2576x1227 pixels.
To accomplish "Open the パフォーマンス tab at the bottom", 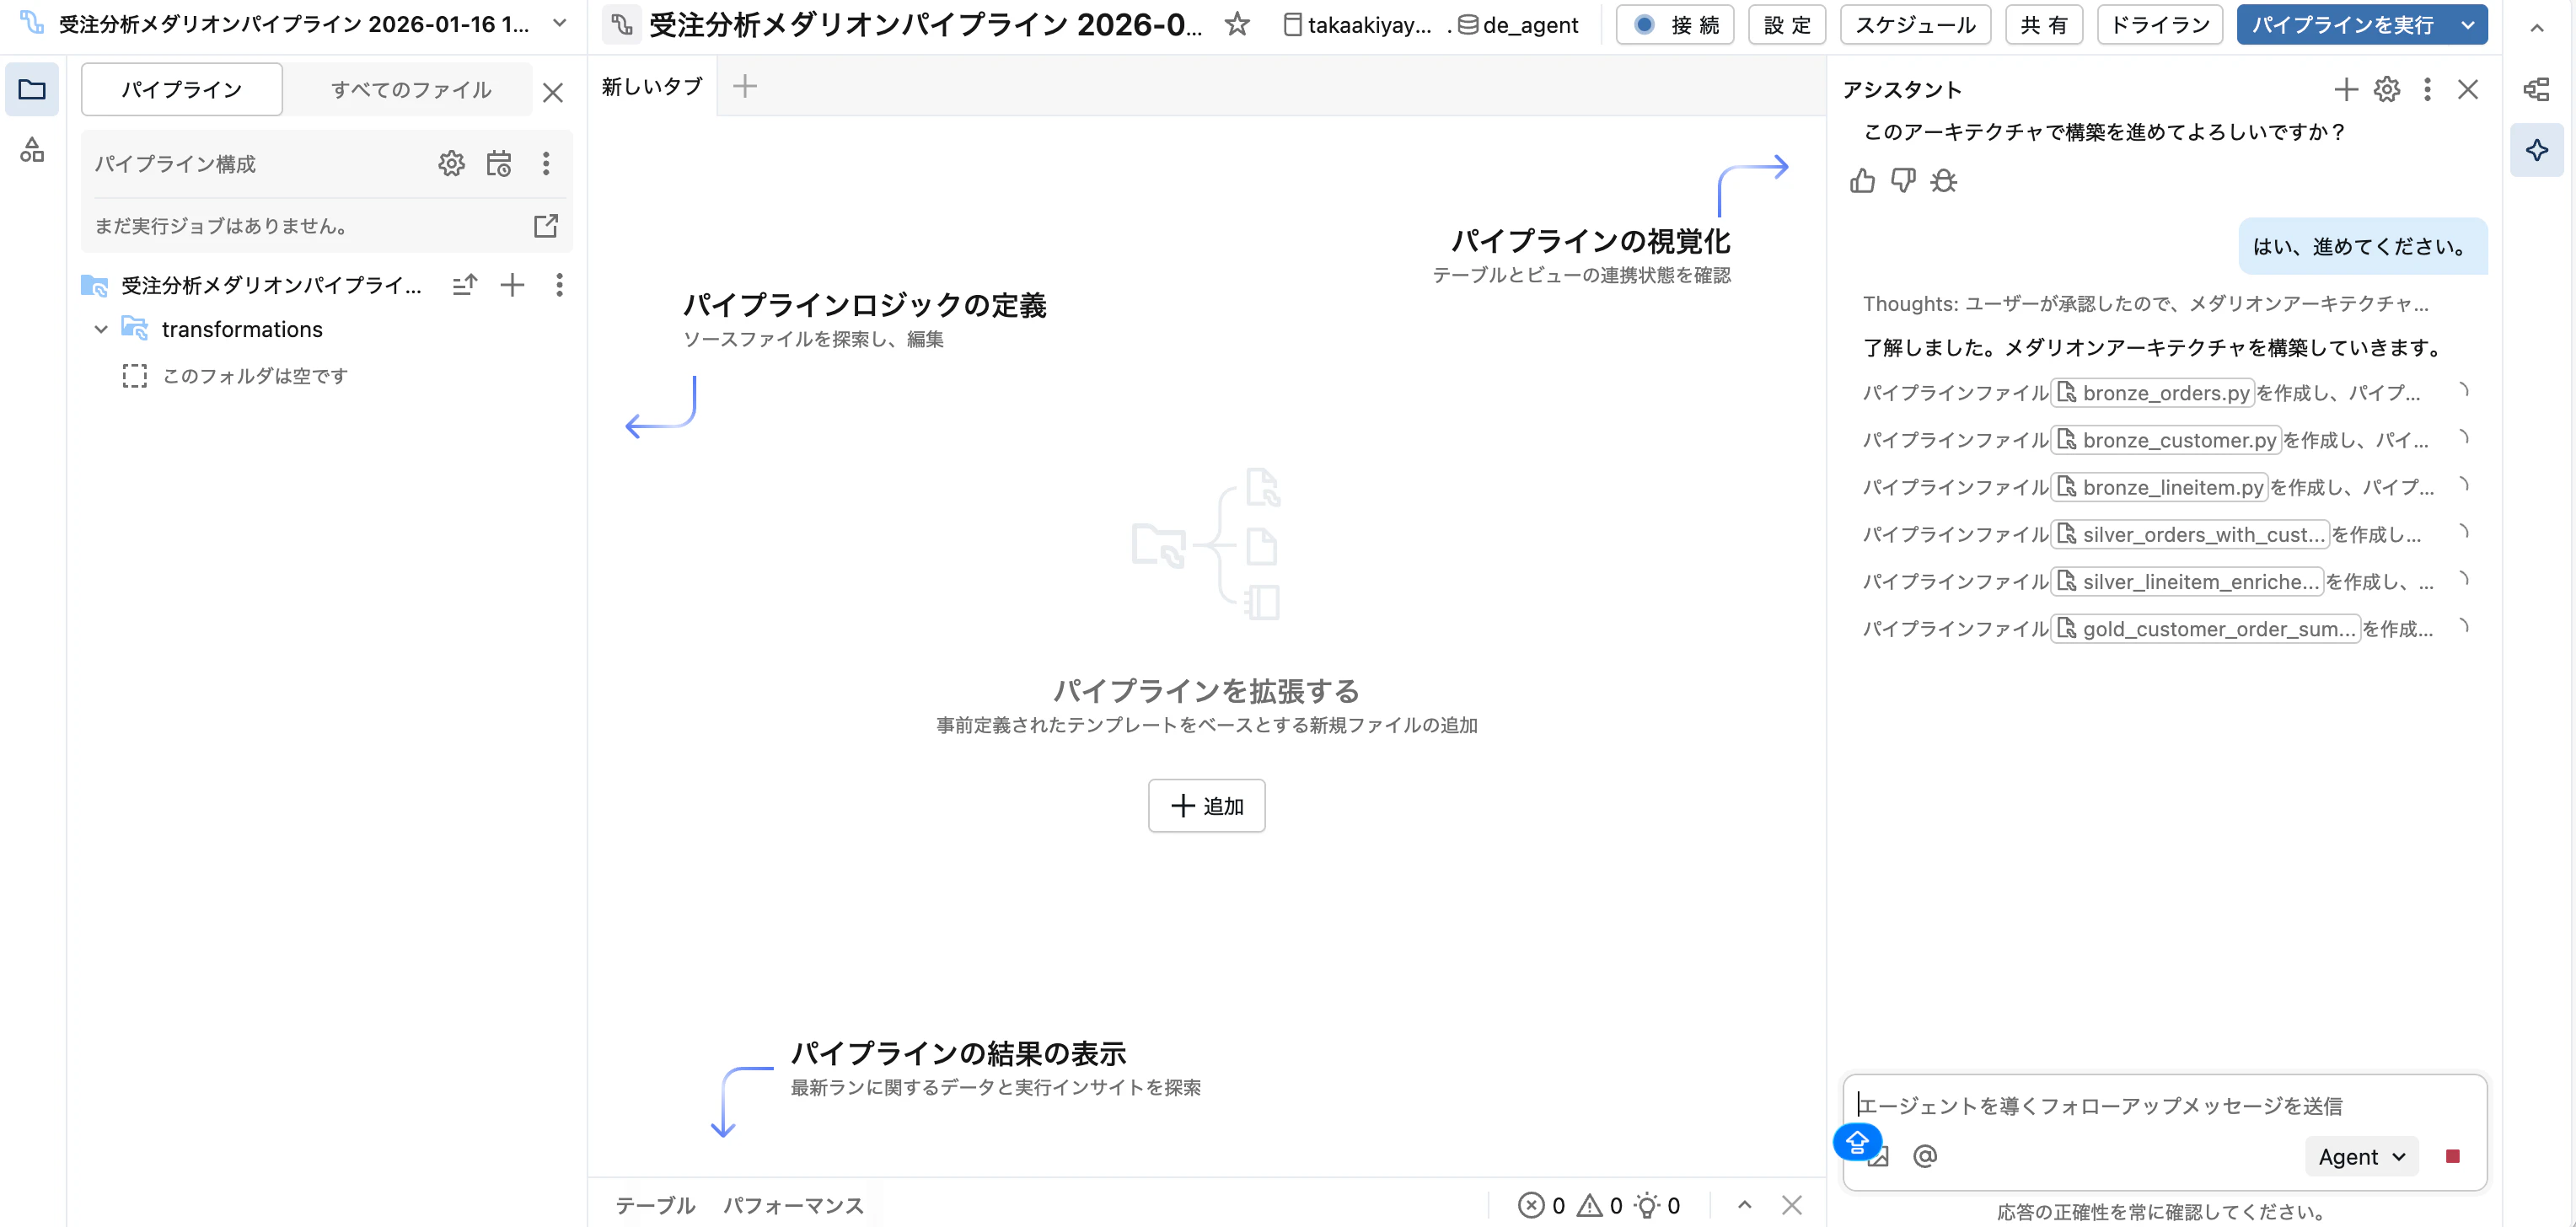I will tap(793, 1205).
